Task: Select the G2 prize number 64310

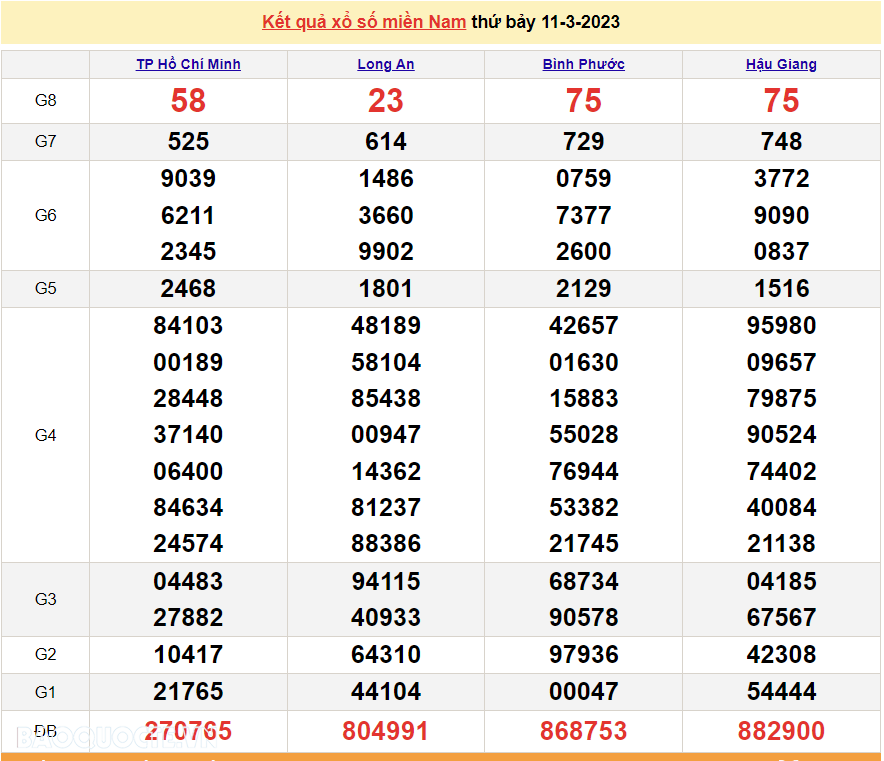Action: click(386, 655)
